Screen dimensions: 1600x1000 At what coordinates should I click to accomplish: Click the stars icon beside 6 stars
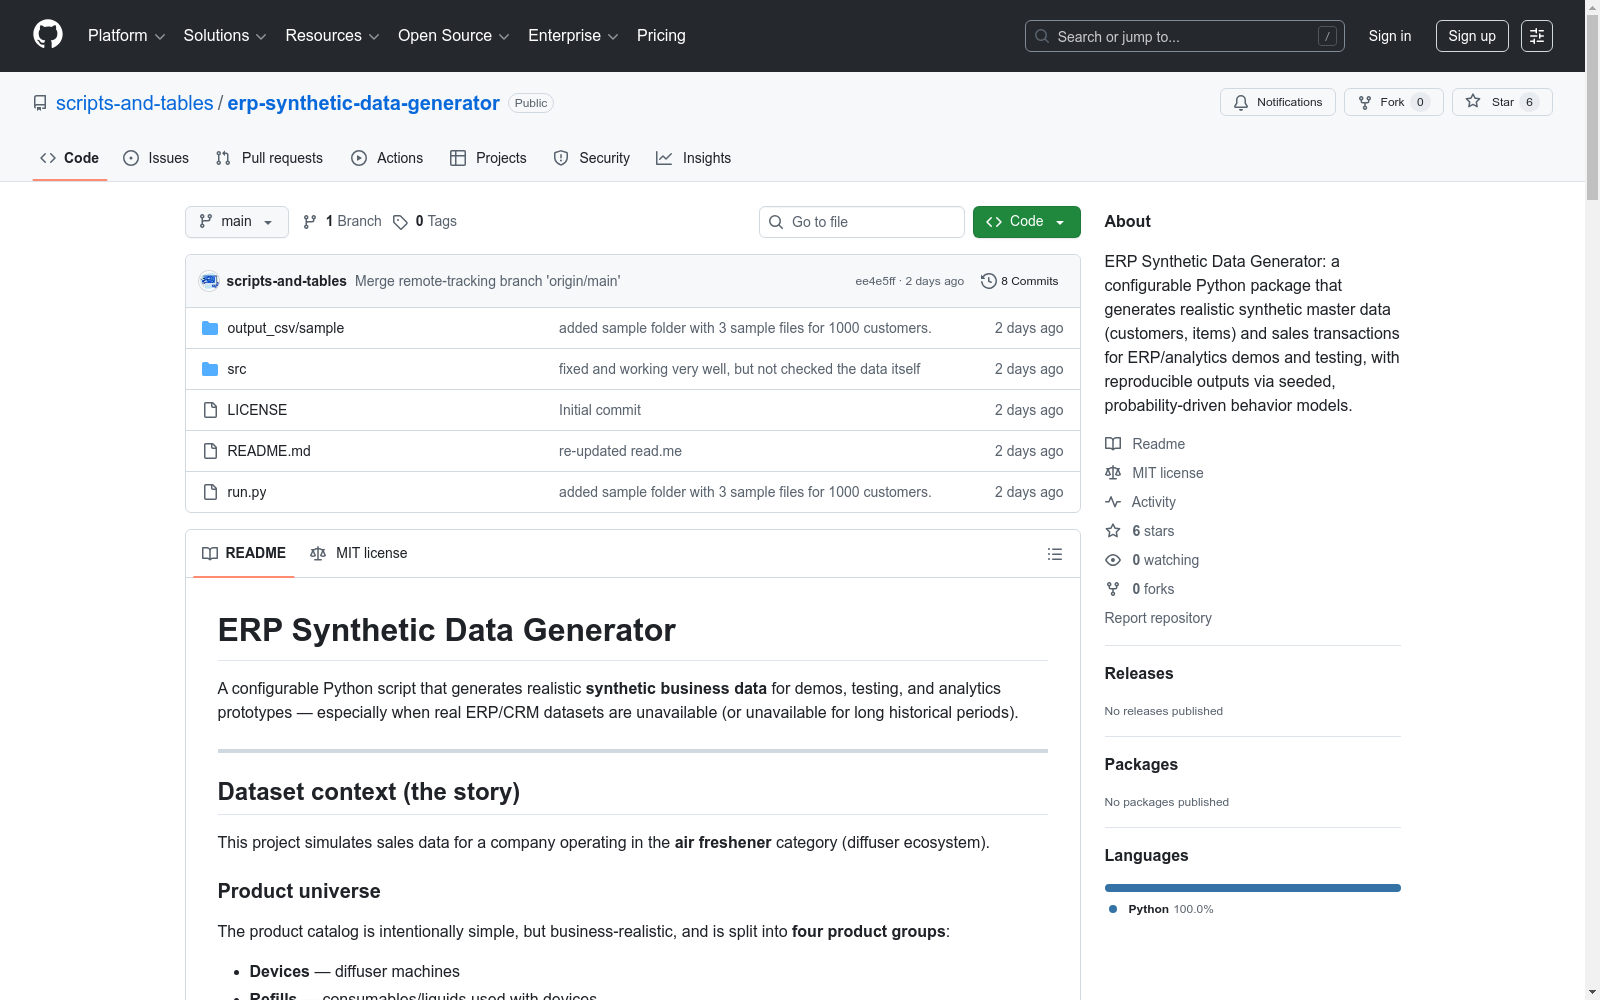[1113, 531]
